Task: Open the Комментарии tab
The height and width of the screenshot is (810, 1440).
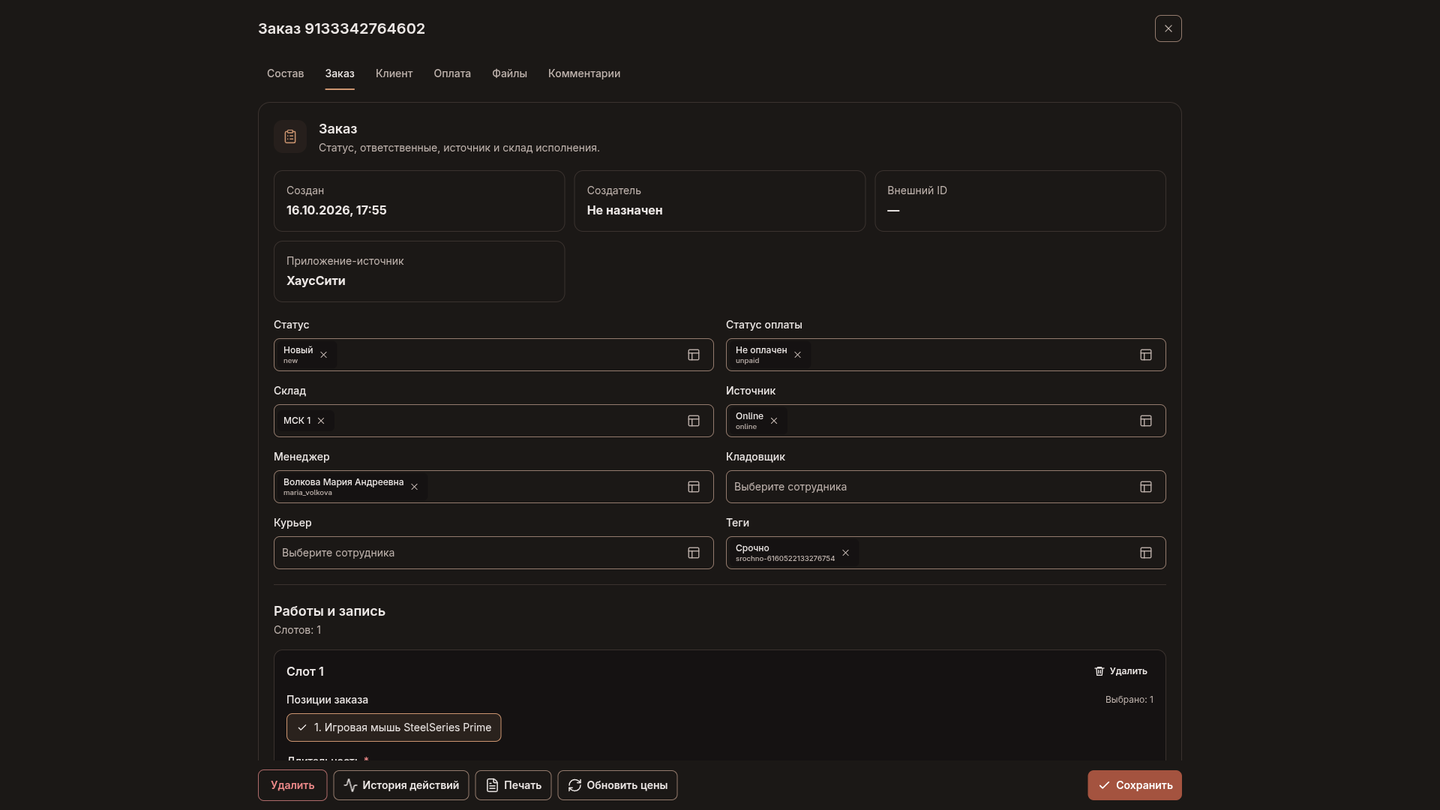Action: [584, 73]
